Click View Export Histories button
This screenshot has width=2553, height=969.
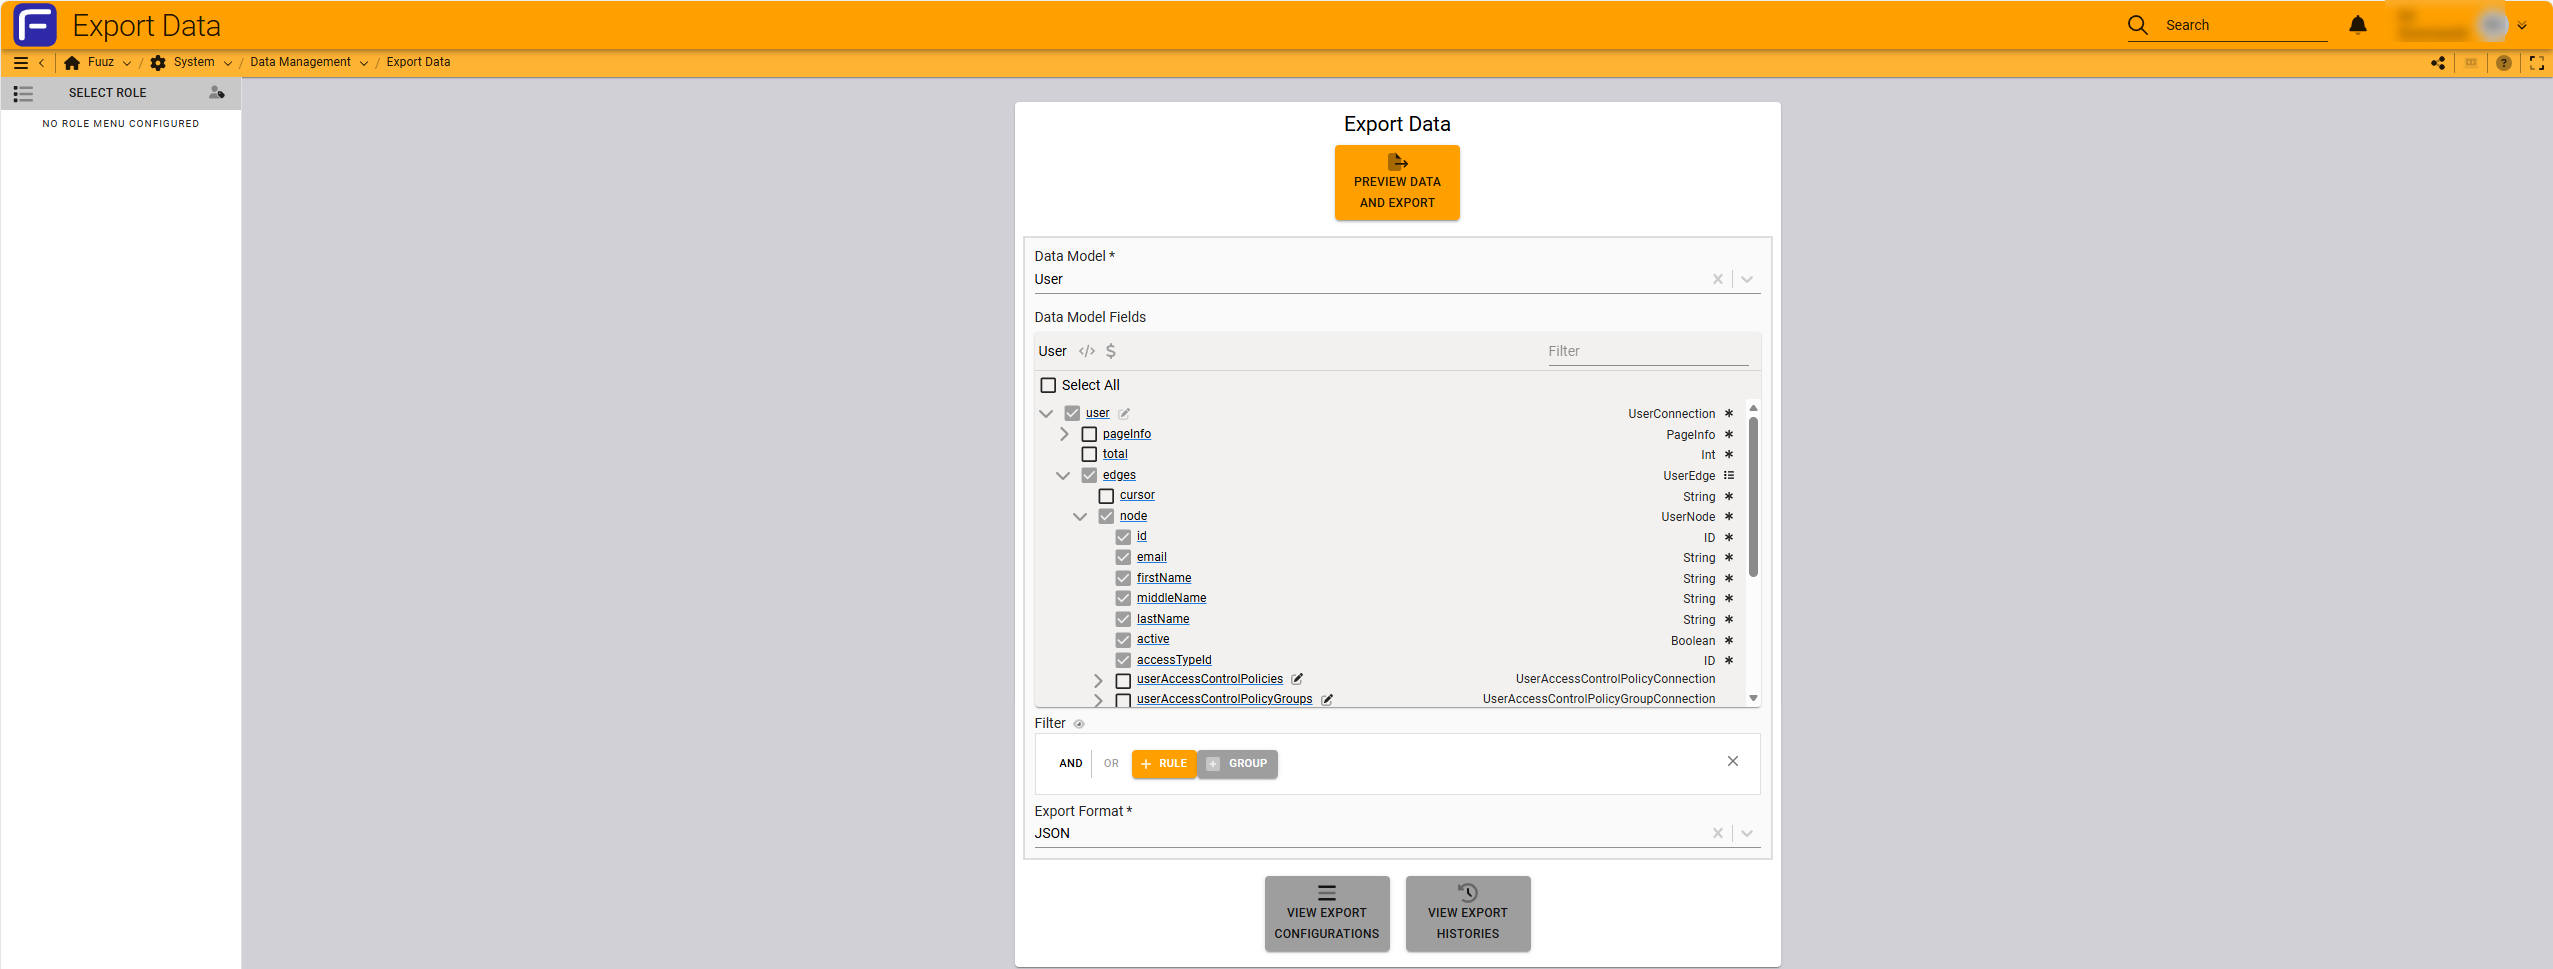pos(1467,913)
